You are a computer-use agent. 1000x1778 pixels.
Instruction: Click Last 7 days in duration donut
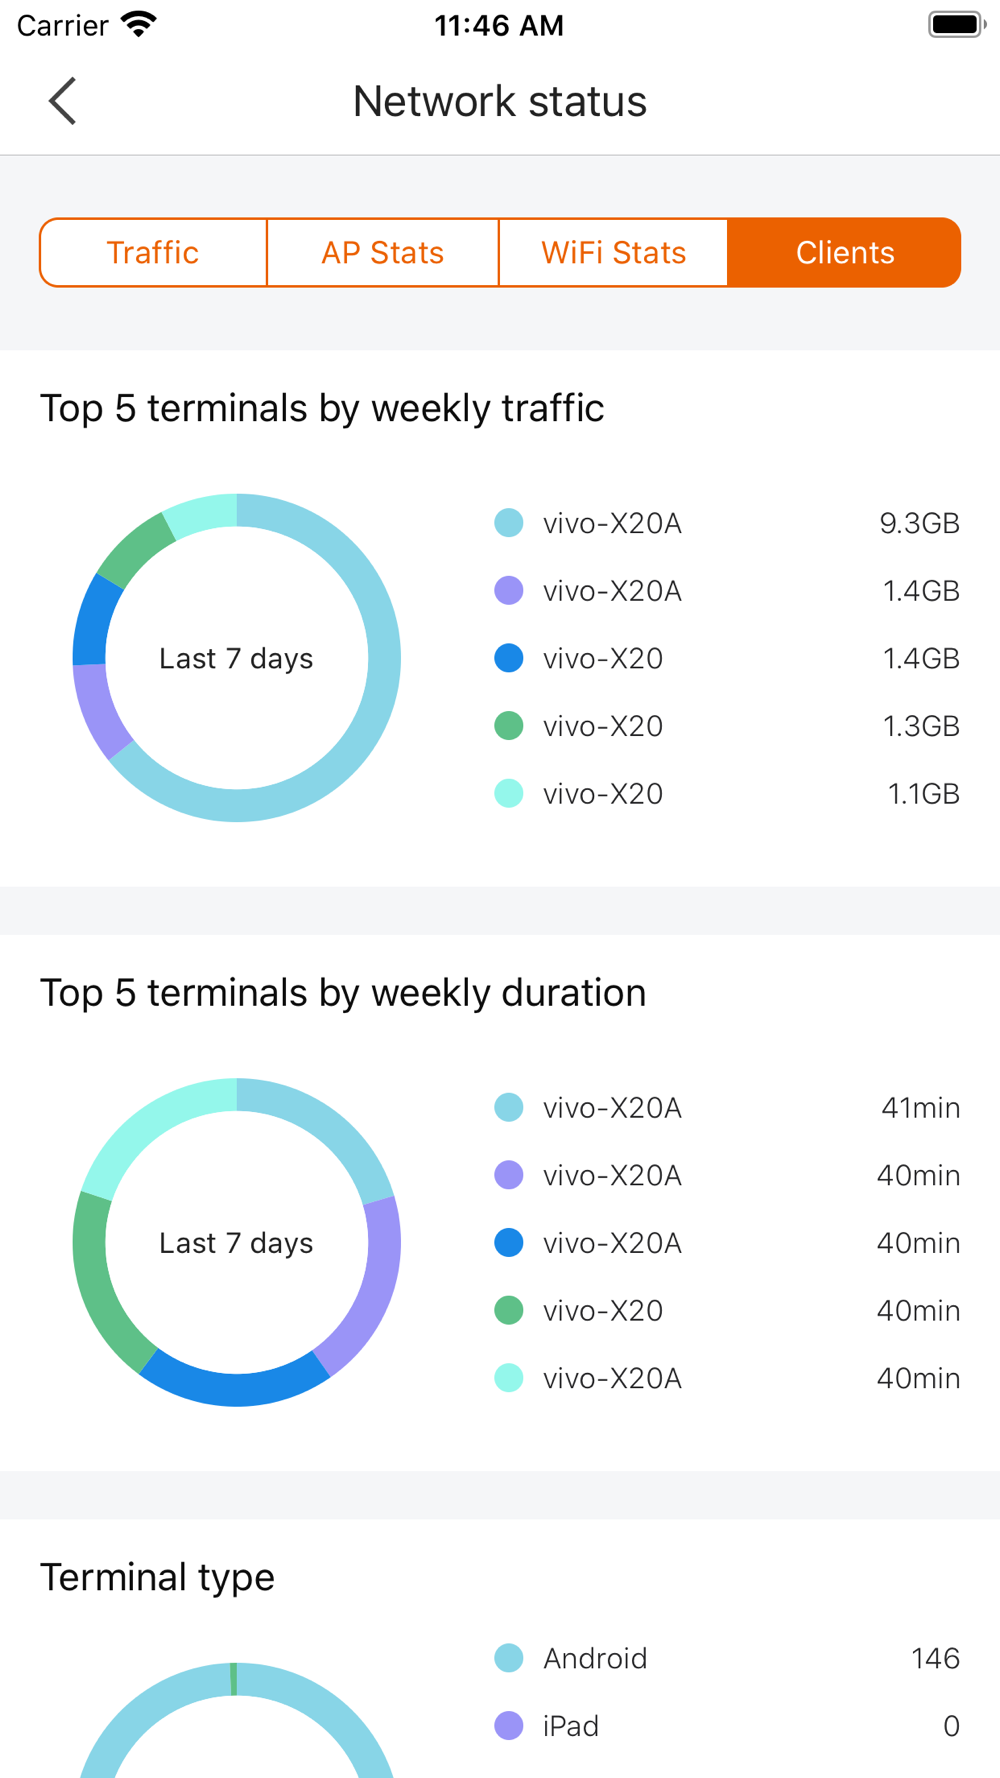(236, 1243)
